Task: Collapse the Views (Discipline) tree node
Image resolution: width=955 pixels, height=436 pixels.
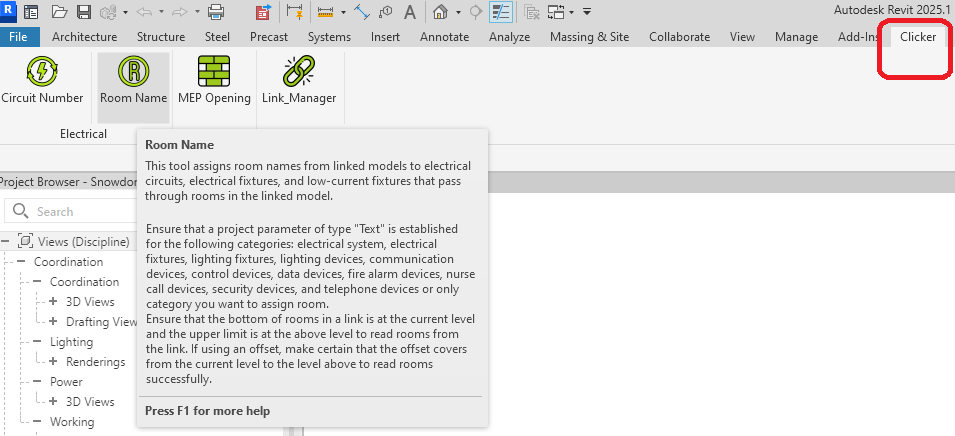Action: click(x=5, y=241)
